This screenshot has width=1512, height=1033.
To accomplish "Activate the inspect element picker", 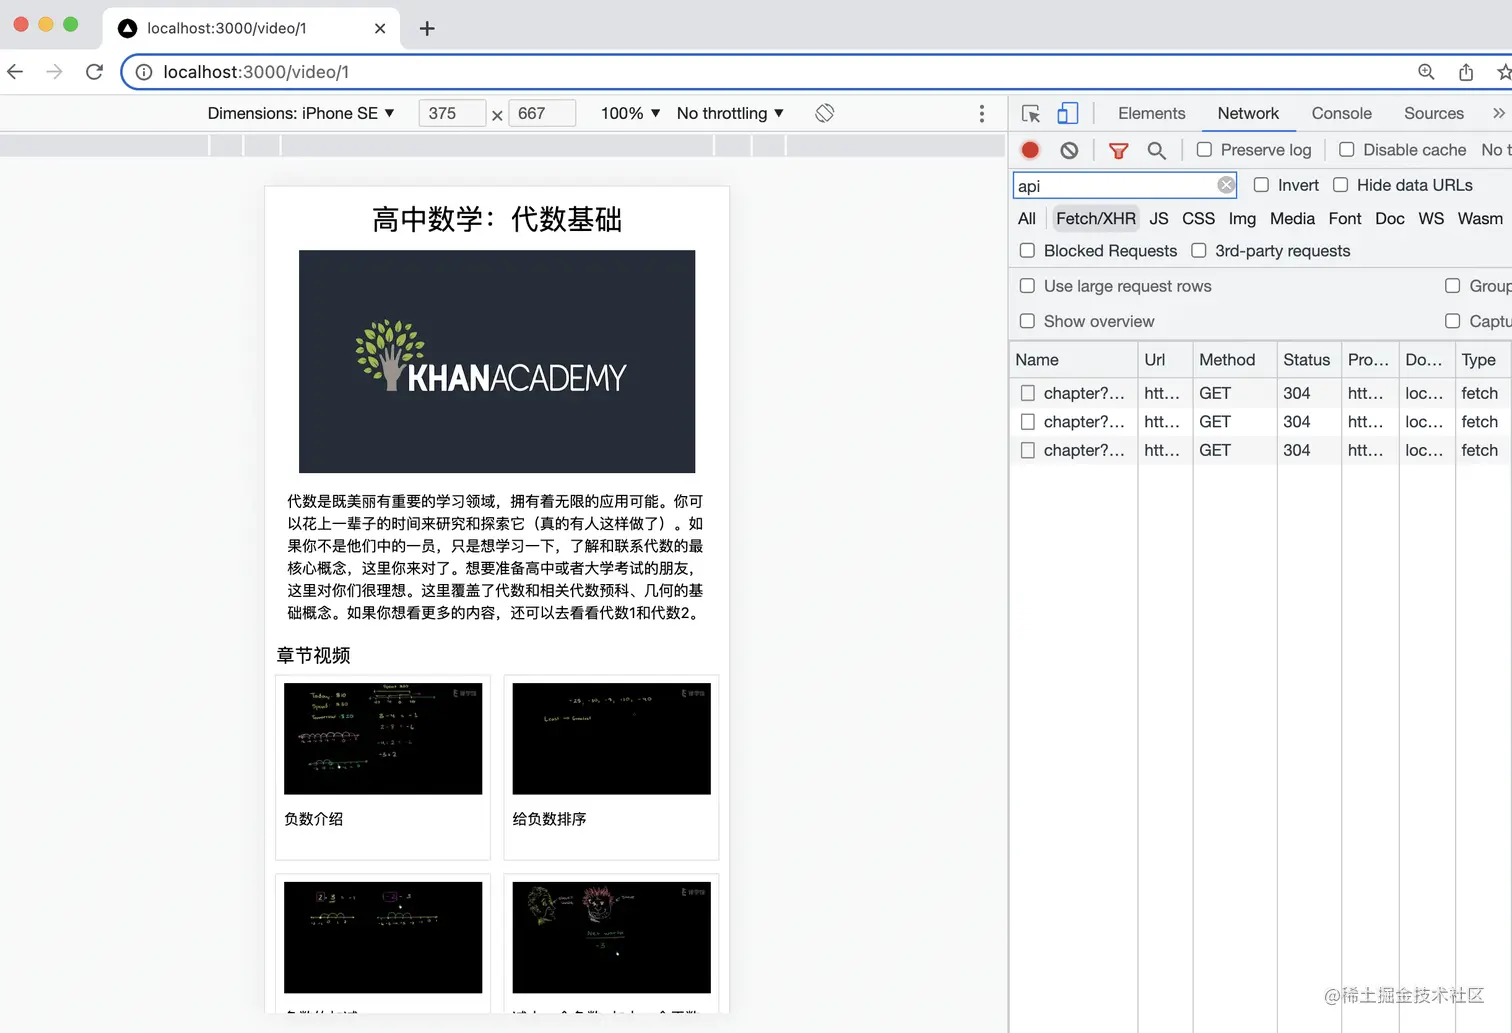I will 1031,113.
